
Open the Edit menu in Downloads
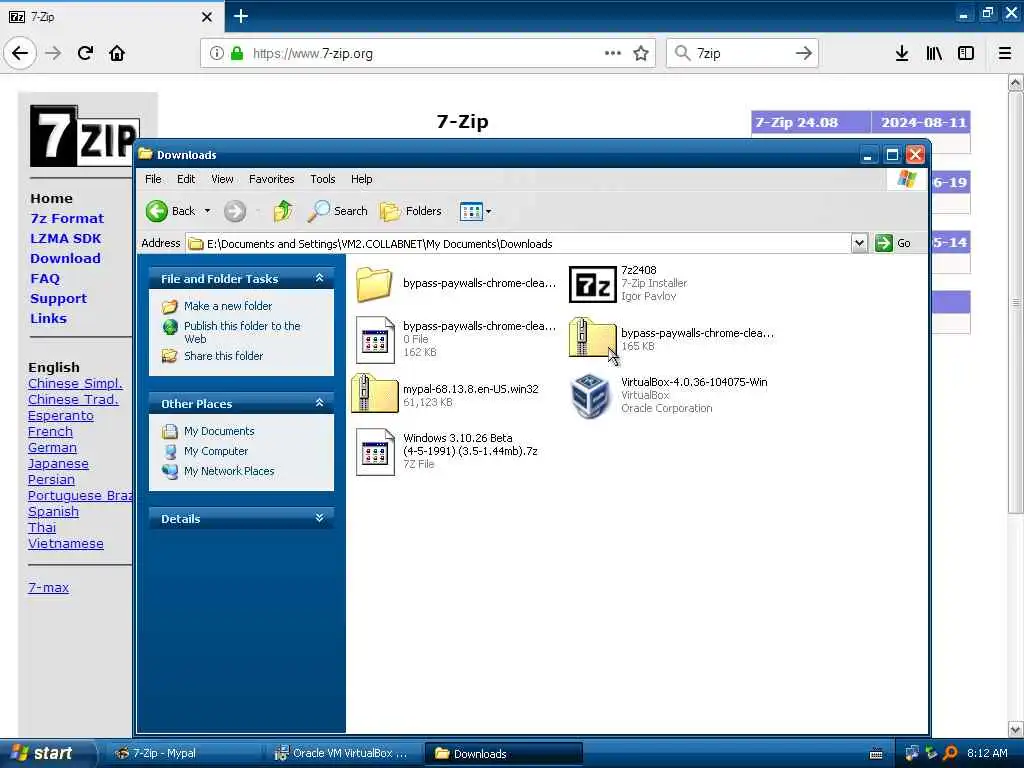click(186, 179)
